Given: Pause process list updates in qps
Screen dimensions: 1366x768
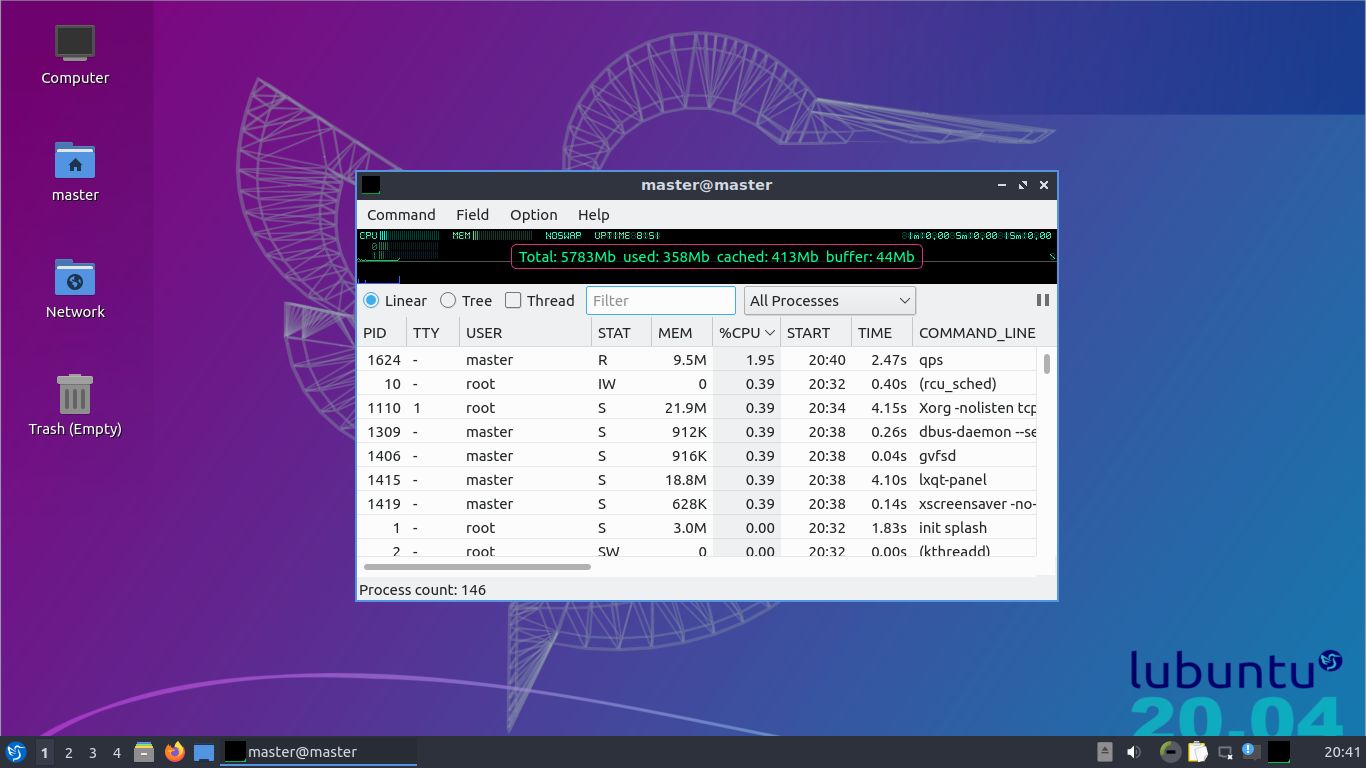Looking at the screenshot, I should click(x=1043, y=300).
